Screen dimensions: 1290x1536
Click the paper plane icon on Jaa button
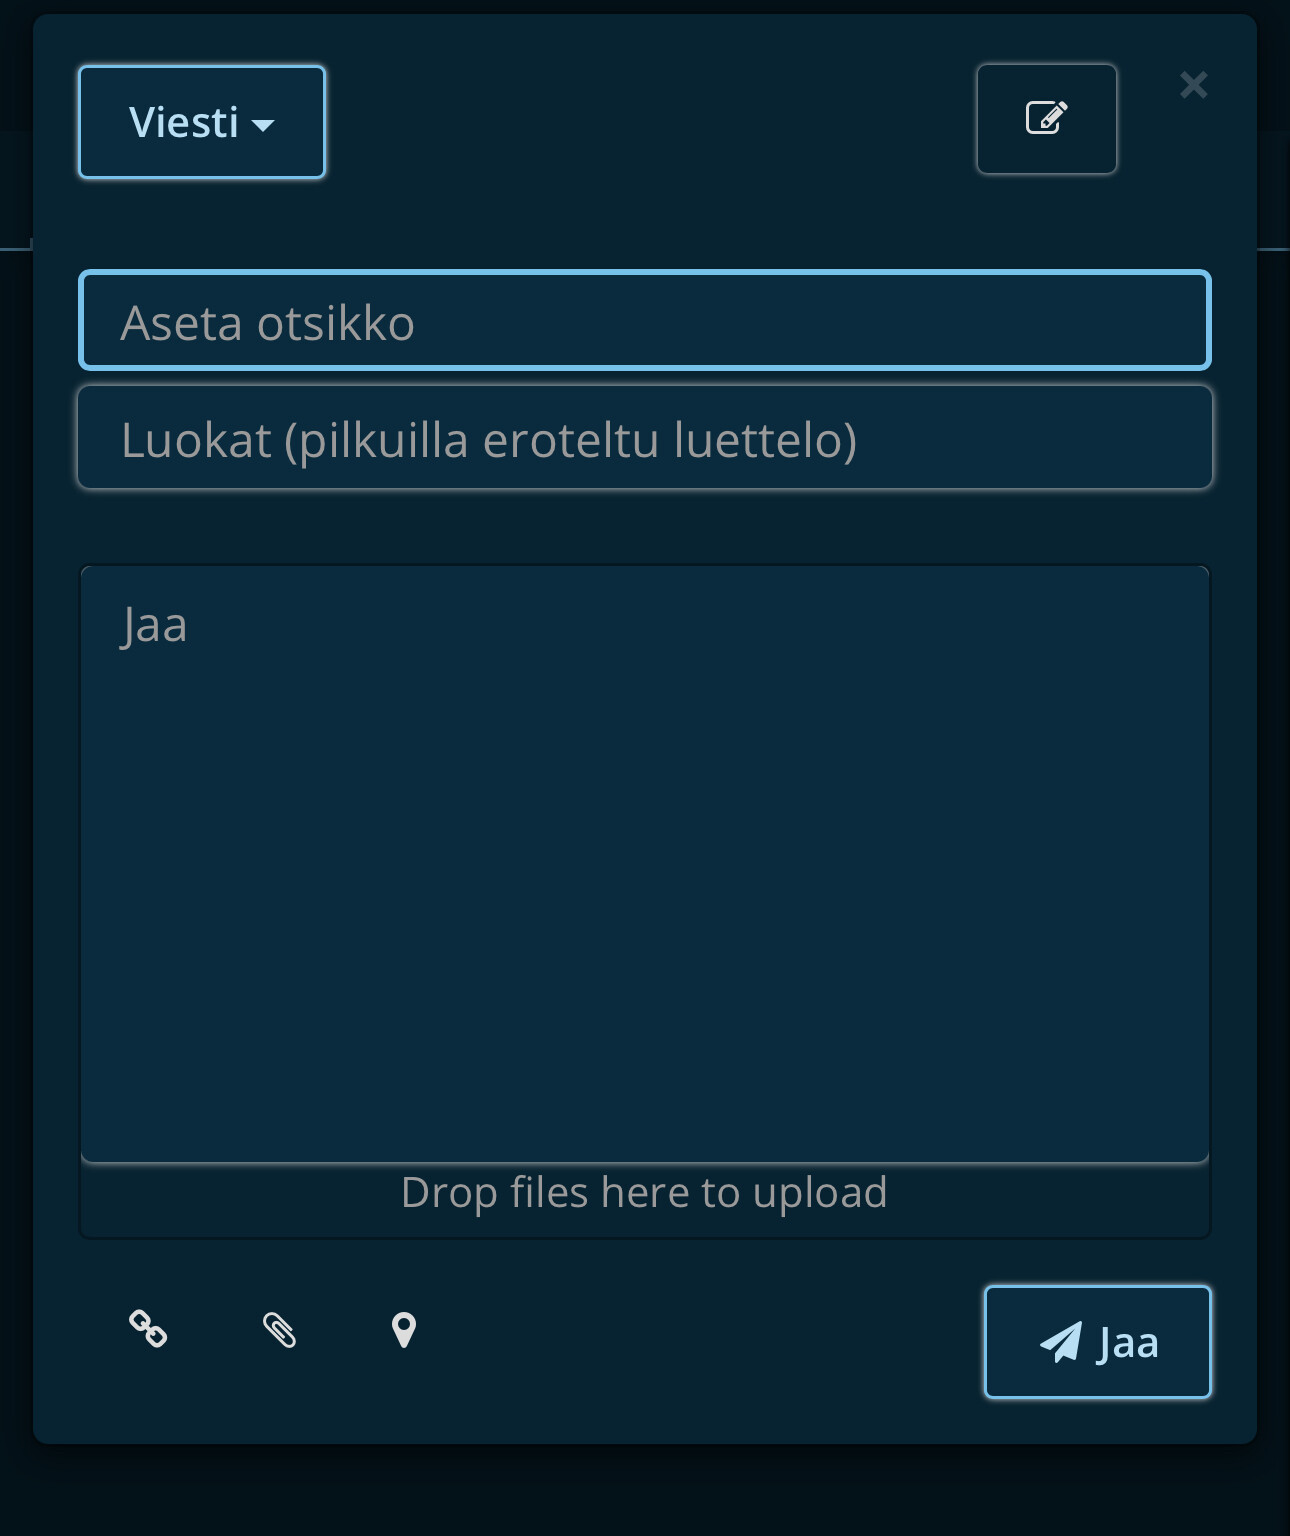point(1060,1342)
